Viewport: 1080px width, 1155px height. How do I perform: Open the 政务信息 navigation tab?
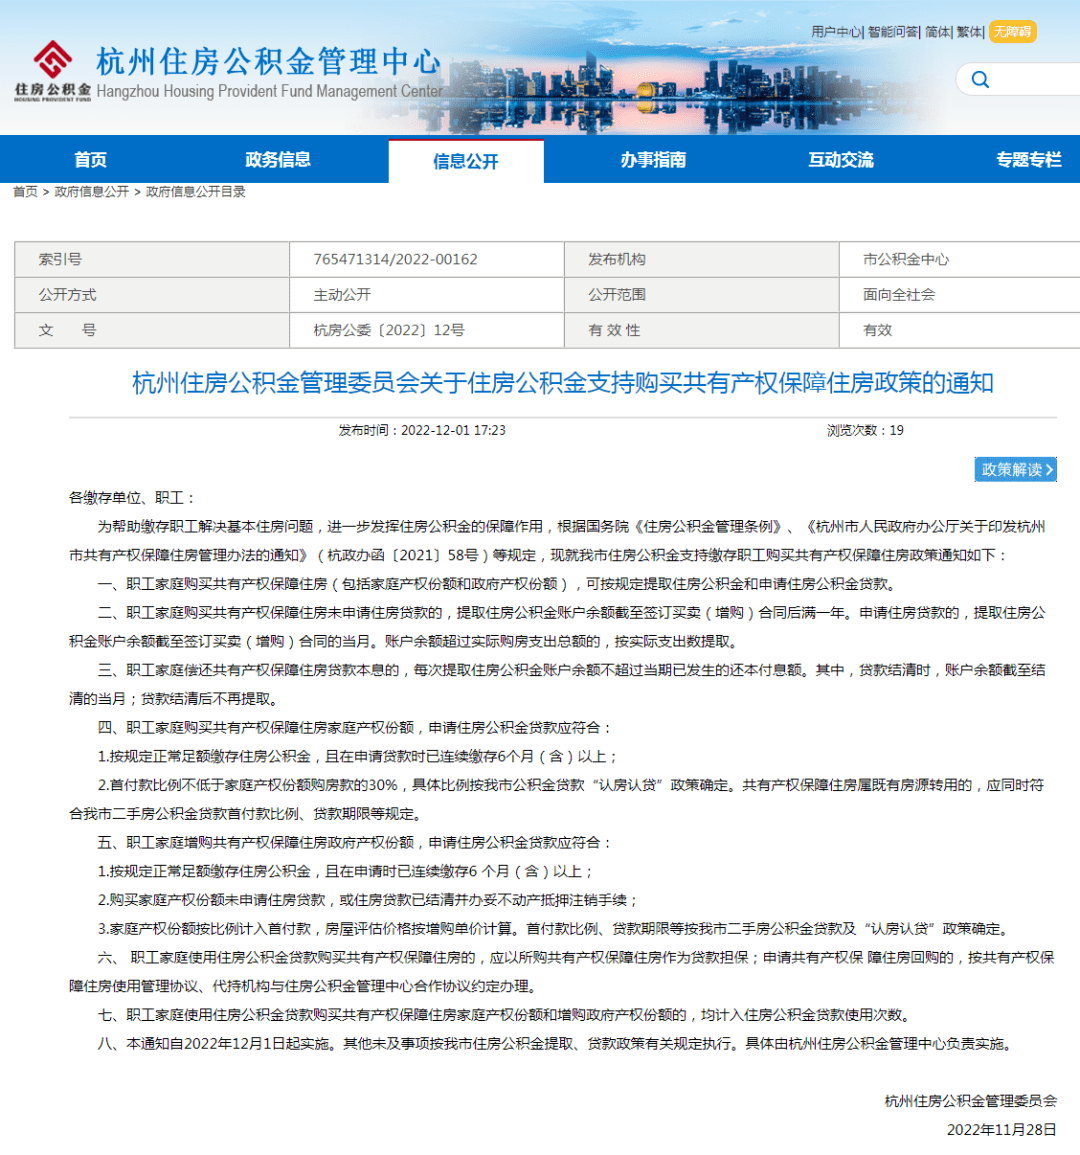[x=278, y=160]
